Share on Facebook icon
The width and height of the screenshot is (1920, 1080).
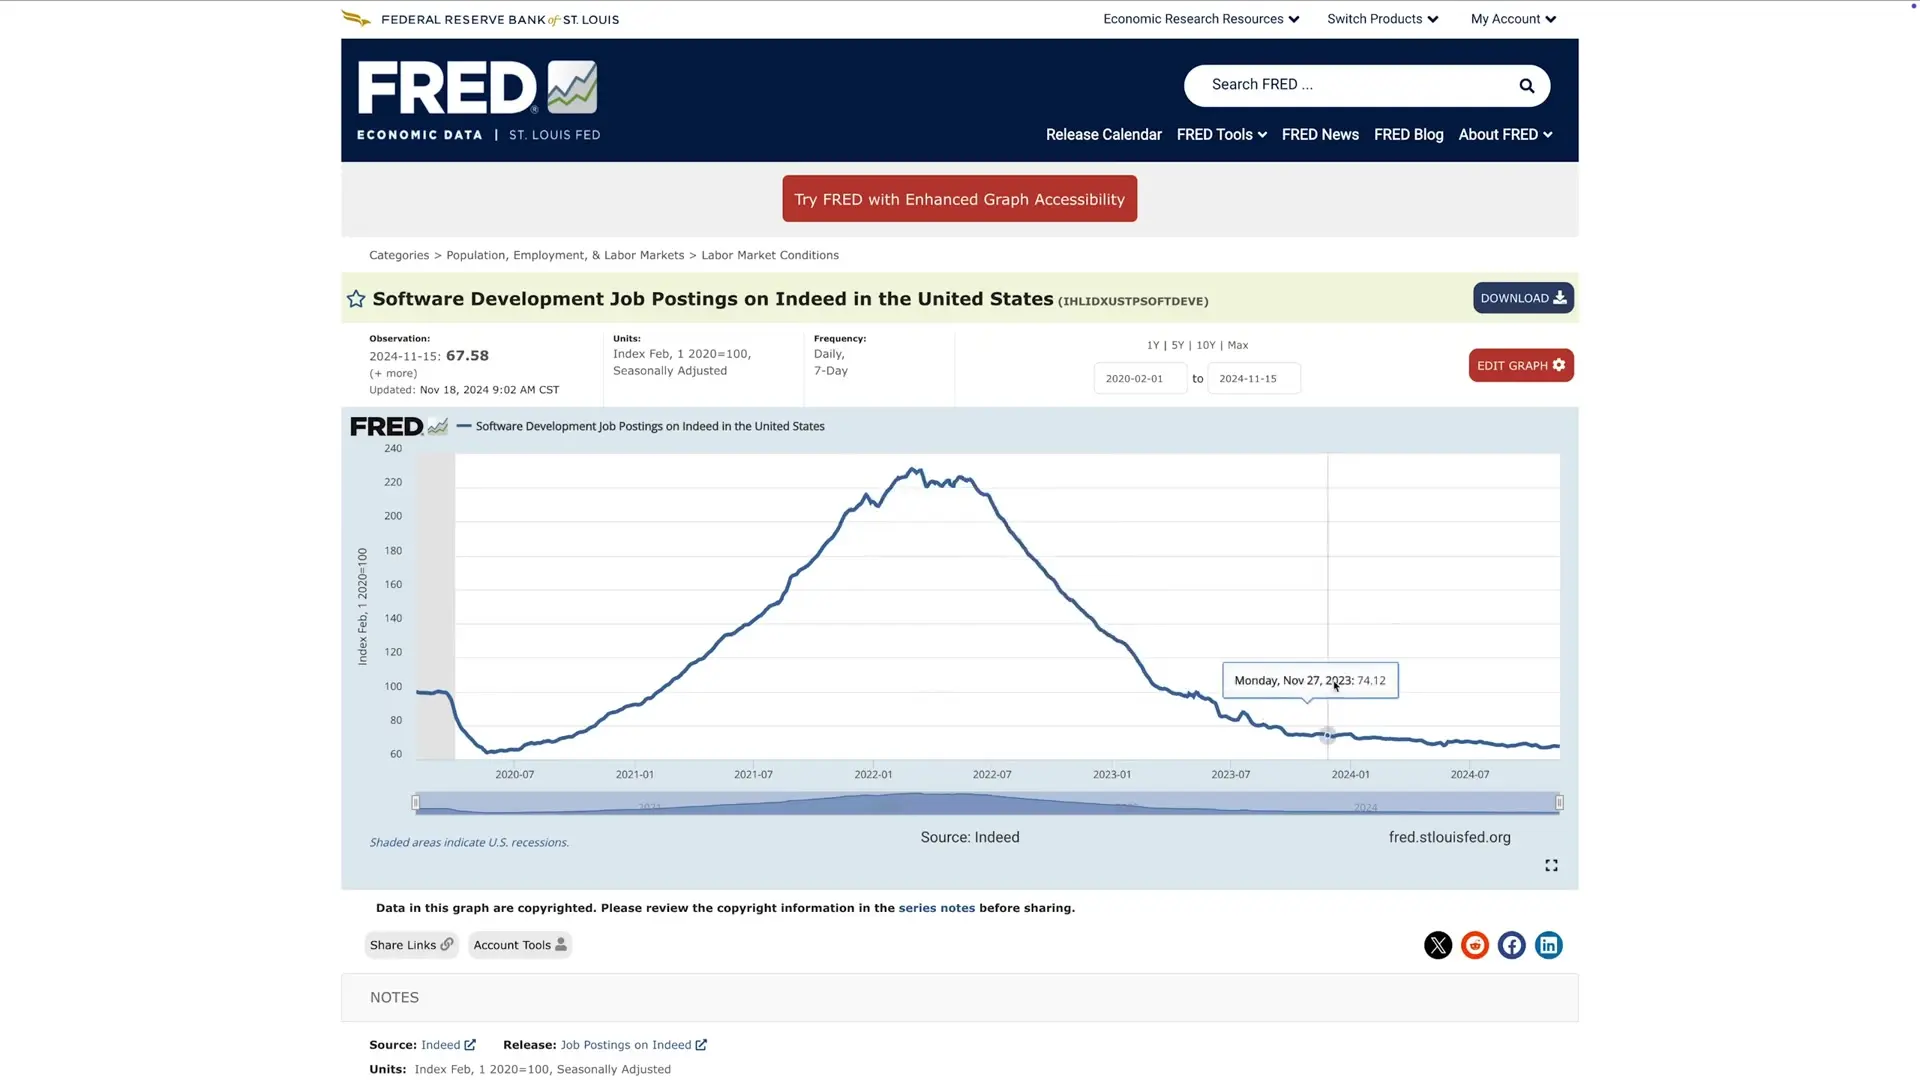click(x=1511, y=945)
